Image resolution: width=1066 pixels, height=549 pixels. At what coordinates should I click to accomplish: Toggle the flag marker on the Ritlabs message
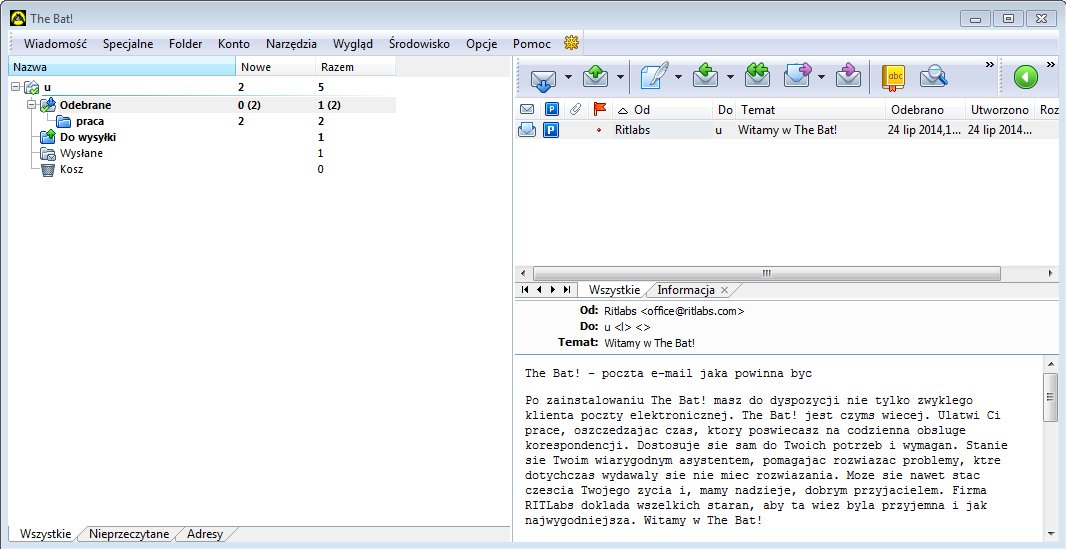(x=599, y=130)
